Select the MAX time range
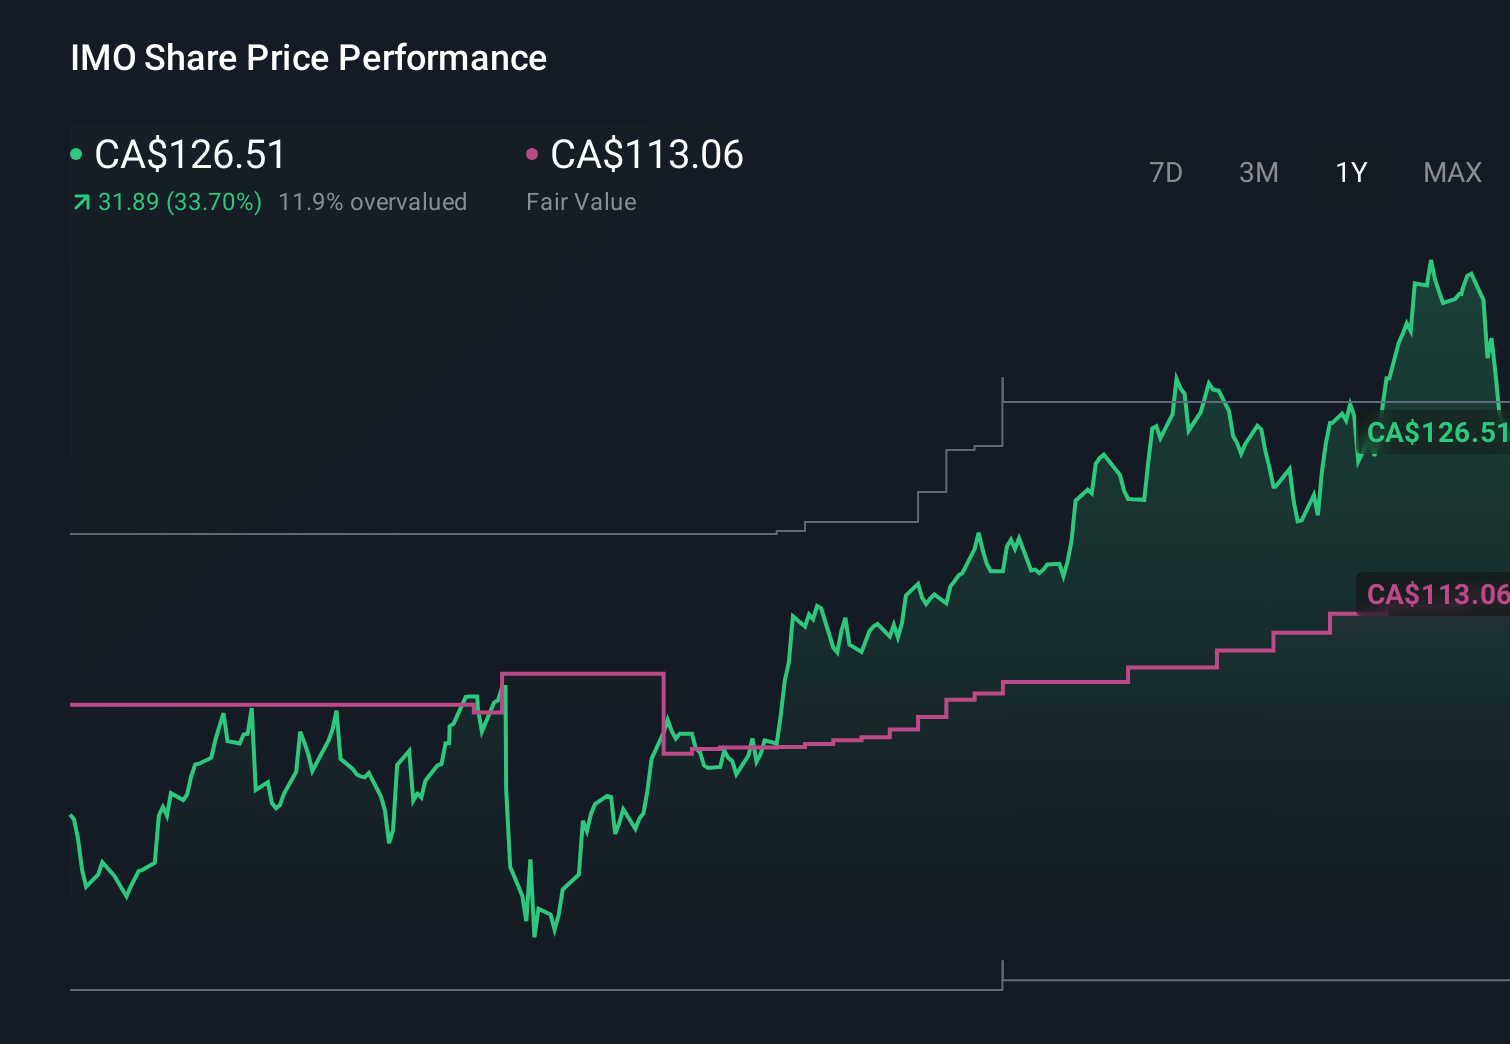 [x=1452, y=172]
